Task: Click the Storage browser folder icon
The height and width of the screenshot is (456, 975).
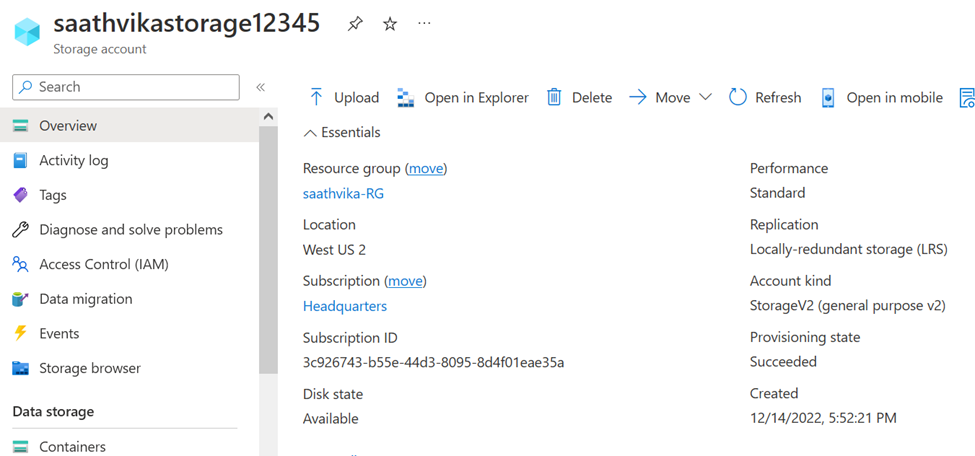Action: pos(21,368)
